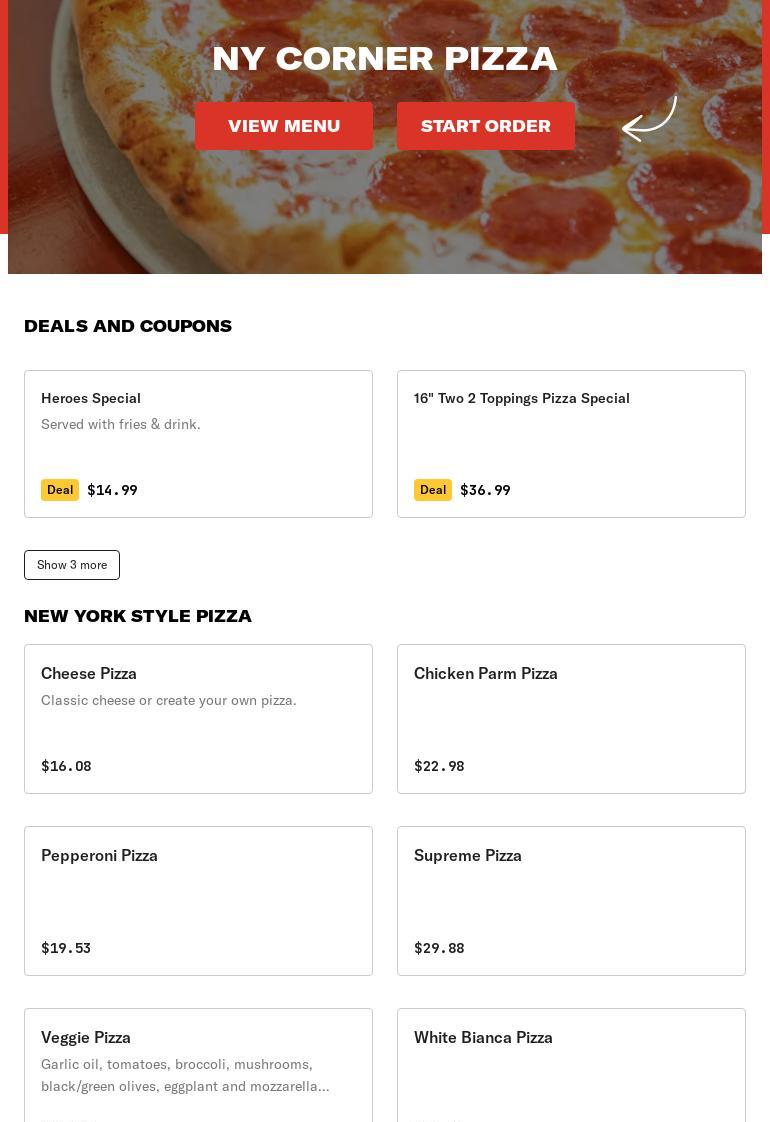
Task: Click the Deals and Coupons heading
Action: [x=128, y=326]
